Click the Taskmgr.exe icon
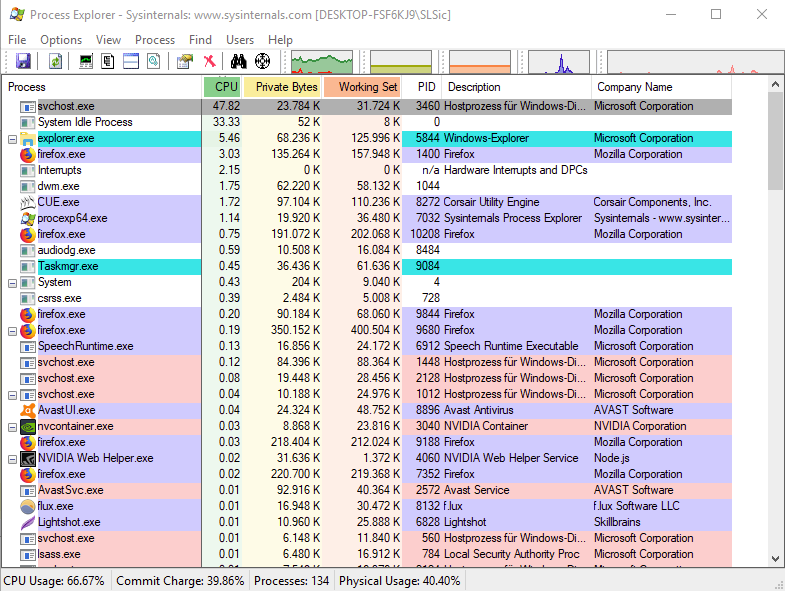This screenshot has height=591, width=785. 28,266
